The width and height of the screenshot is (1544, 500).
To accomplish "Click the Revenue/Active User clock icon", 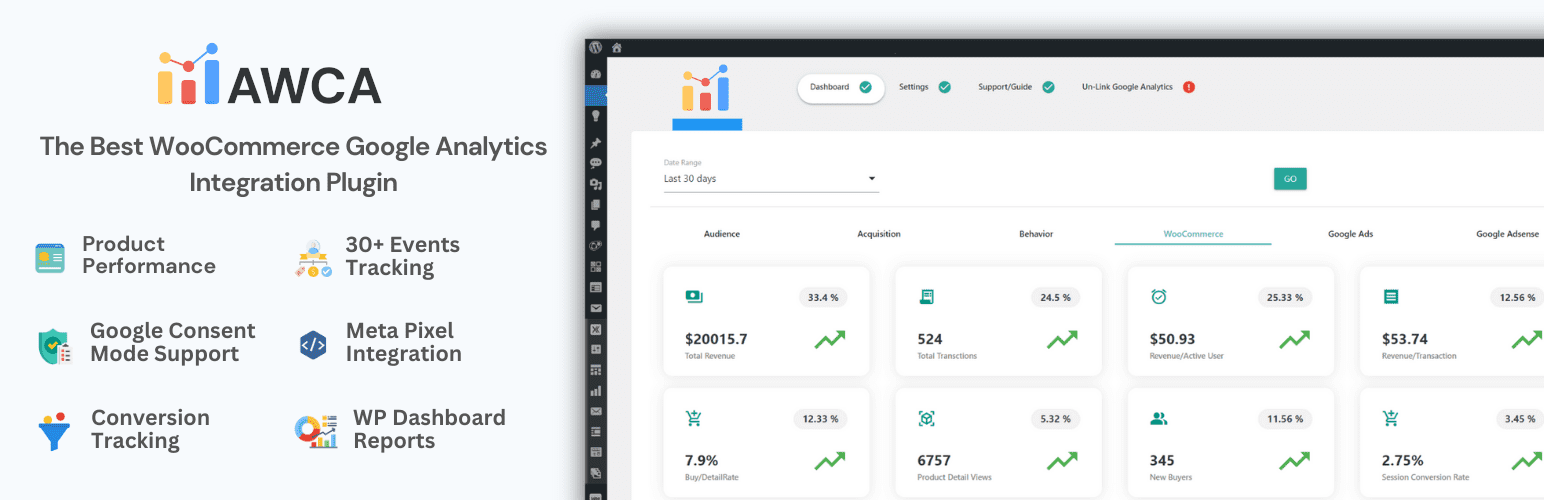I will [1159, 296].
